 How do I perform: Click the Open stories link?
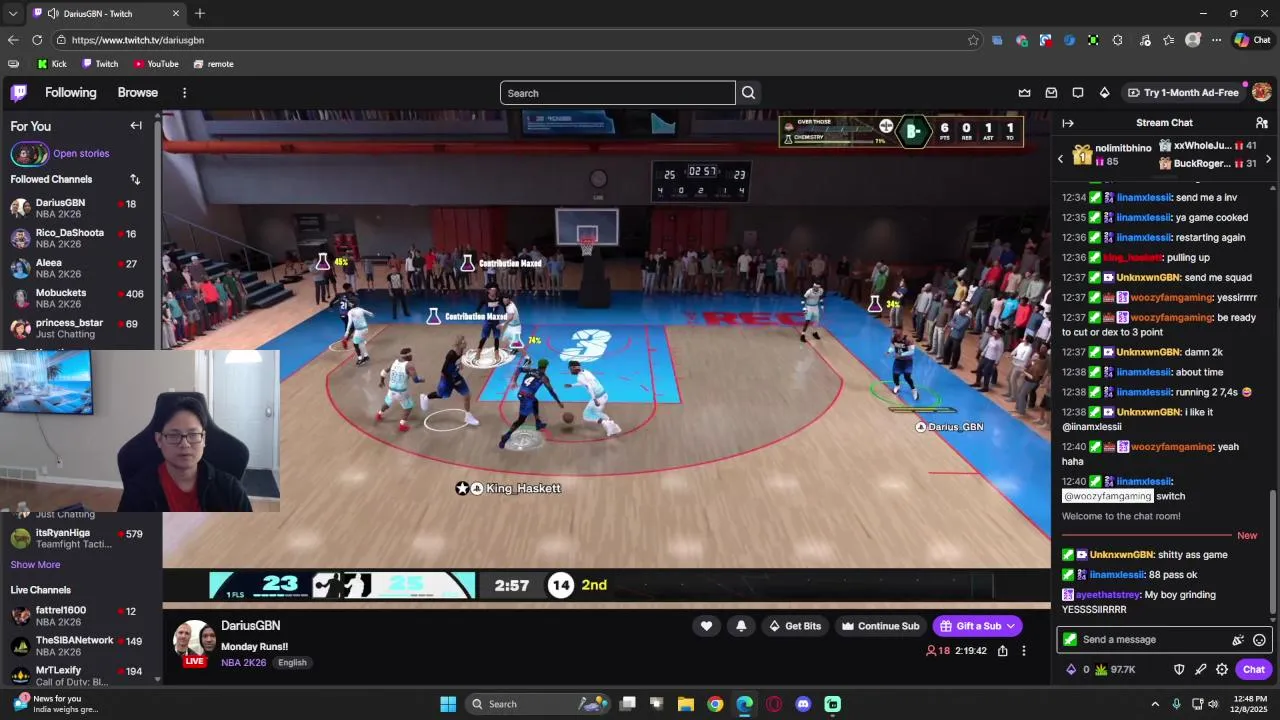[x=81, y=154]
